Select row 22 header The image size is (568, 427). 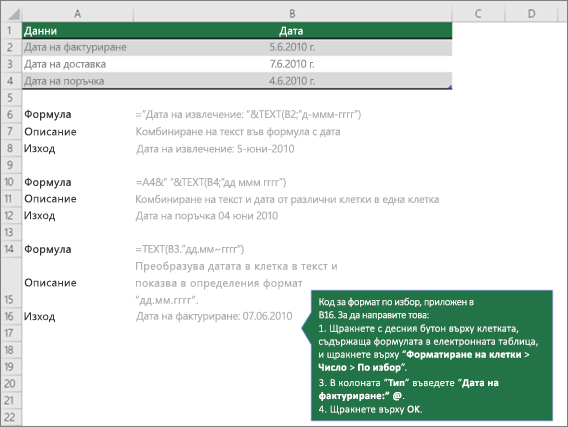[x=10, y=417]
